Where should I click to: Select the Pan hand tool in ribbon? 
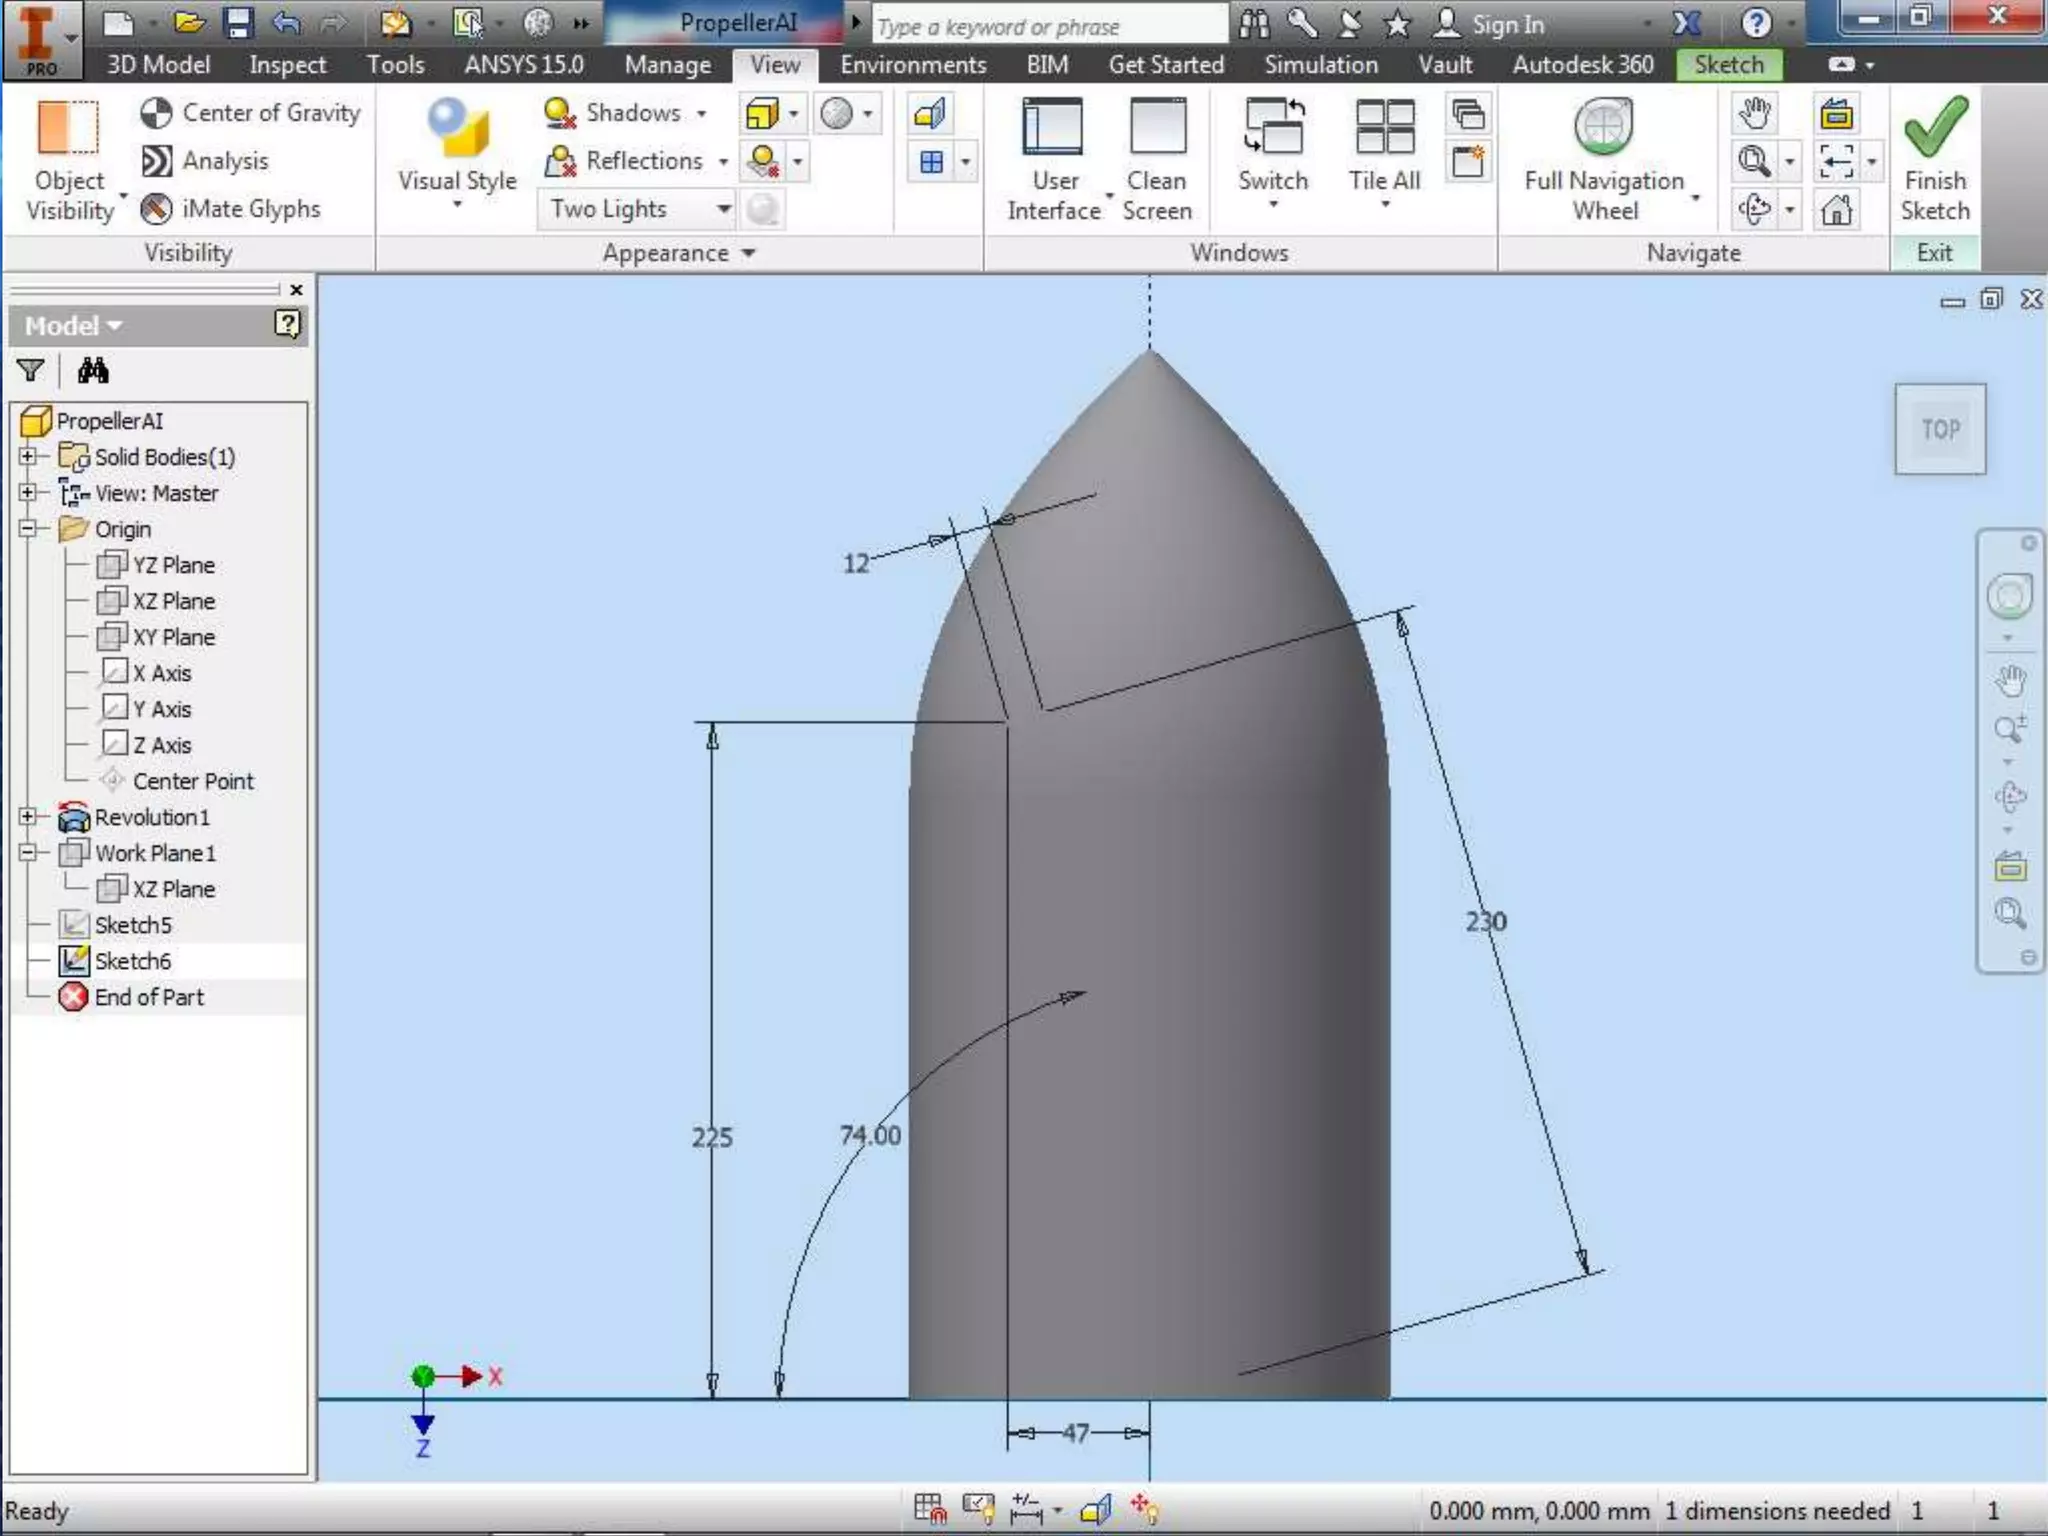(1754, 113)
